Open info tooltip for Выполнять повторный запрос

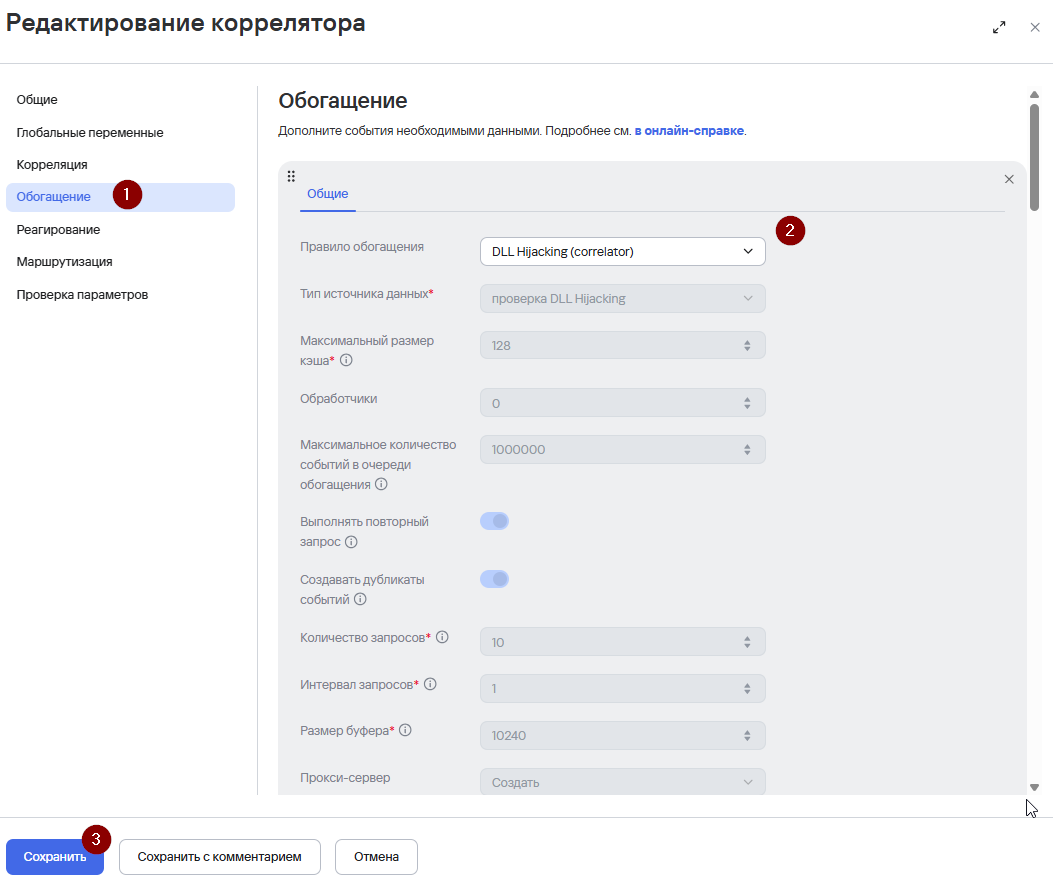351,542
